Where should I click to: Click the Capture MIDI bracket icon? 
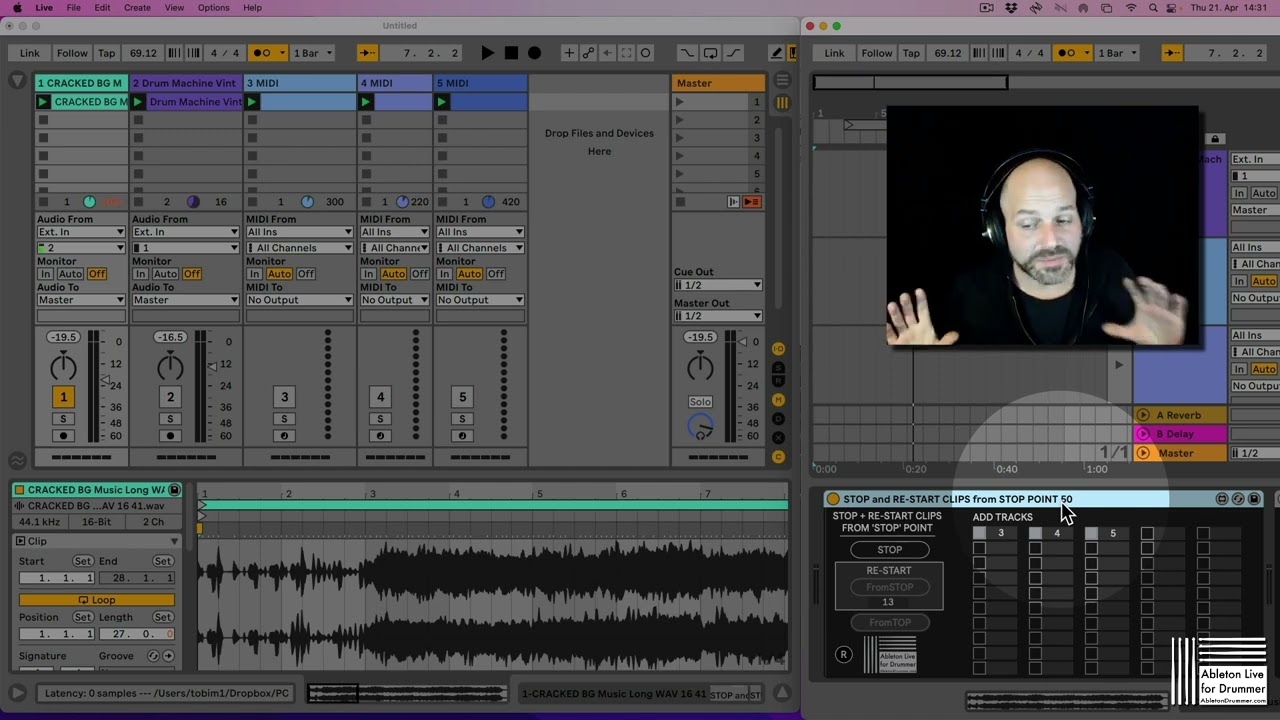tap(626, 53)
